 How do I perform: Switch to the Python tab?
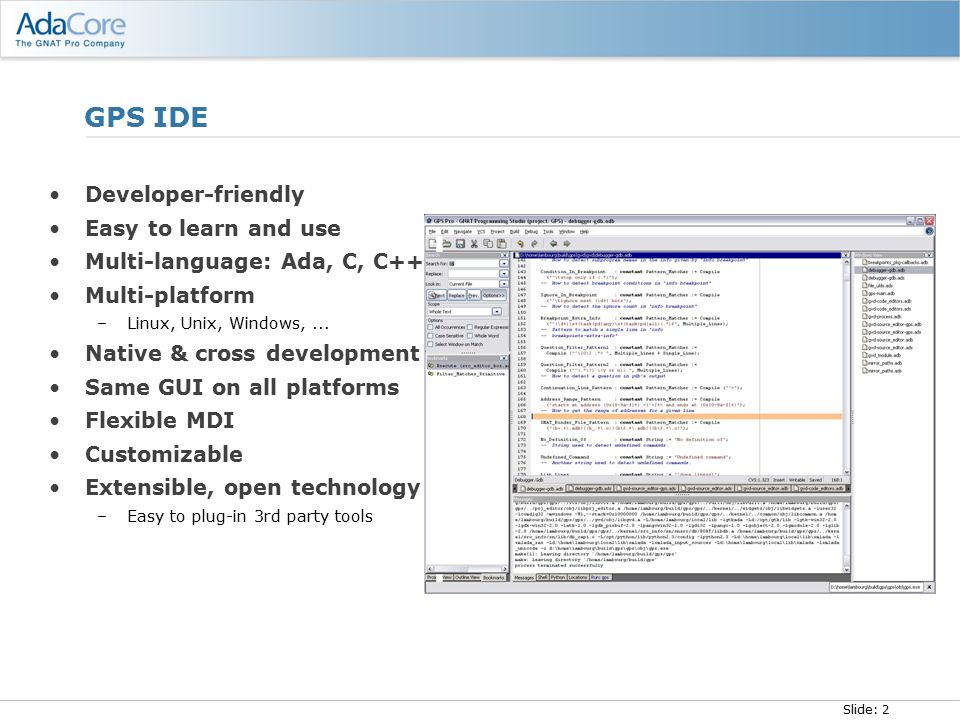pos(558,577)
